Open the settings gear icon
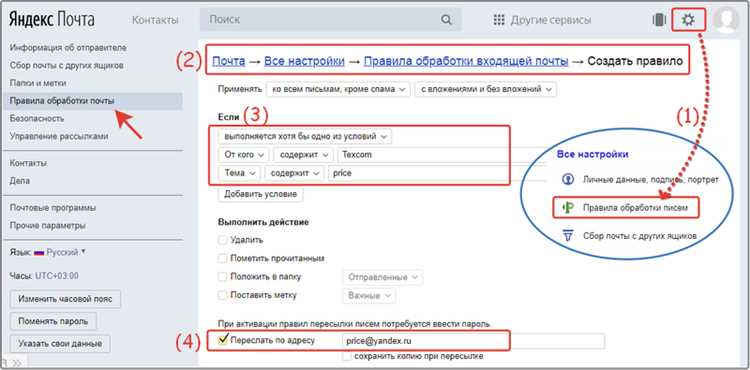 point(688,20)
